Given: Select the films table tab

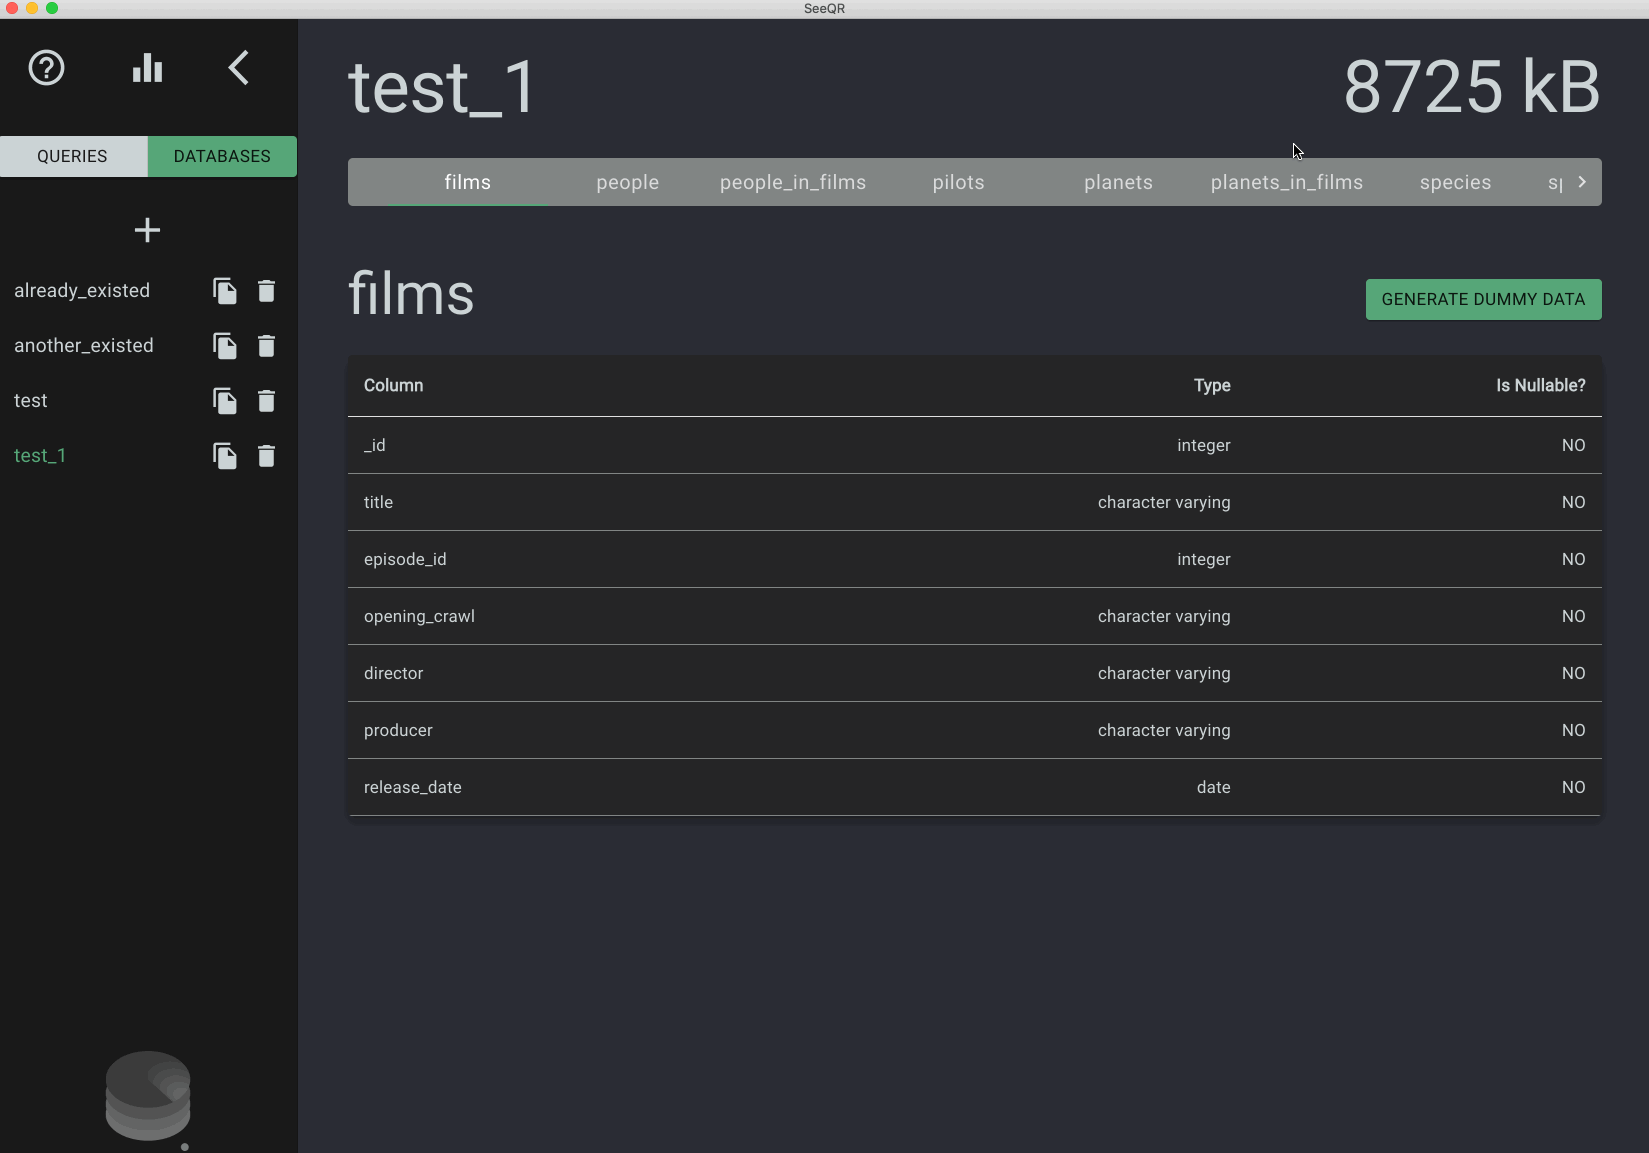Looking at the screenshot, I should [467, 182].
